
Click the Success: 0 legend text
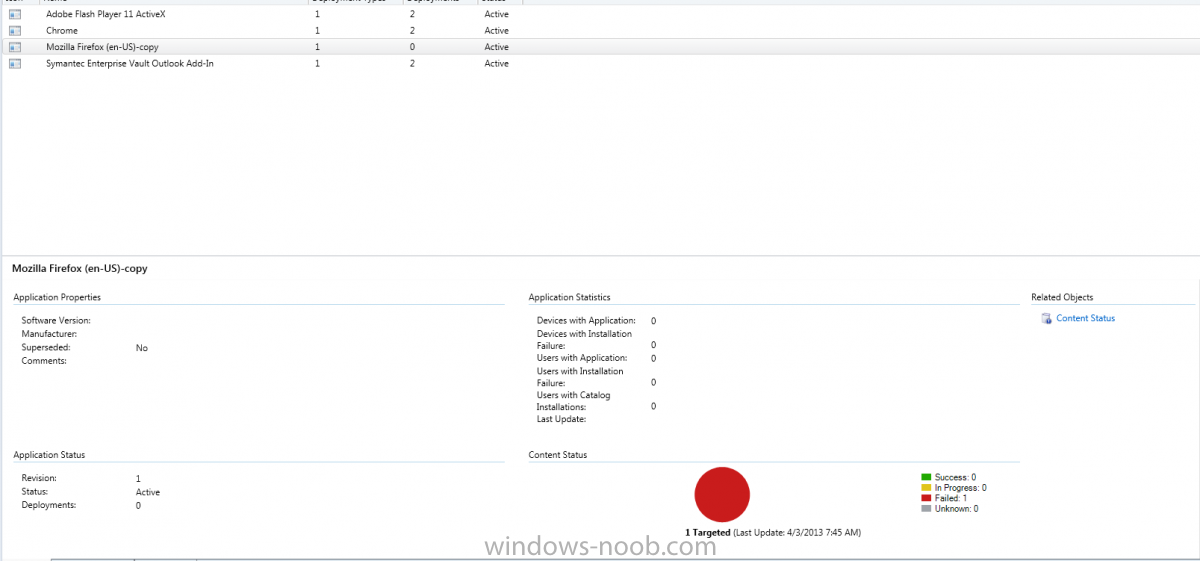(955, 477)
